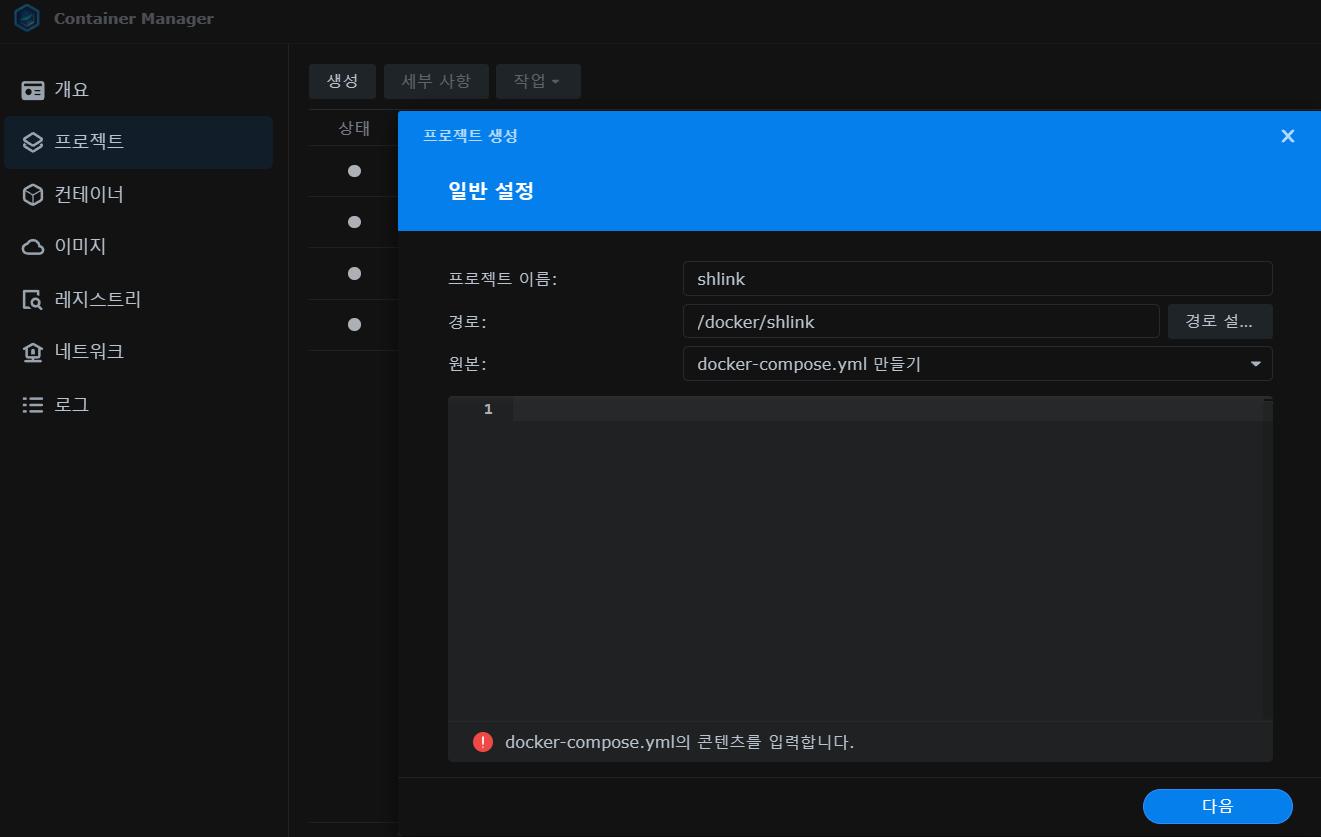Click the Container Manager logo icon
This screenshot has width=1321, height=837.
pos(27,19)
